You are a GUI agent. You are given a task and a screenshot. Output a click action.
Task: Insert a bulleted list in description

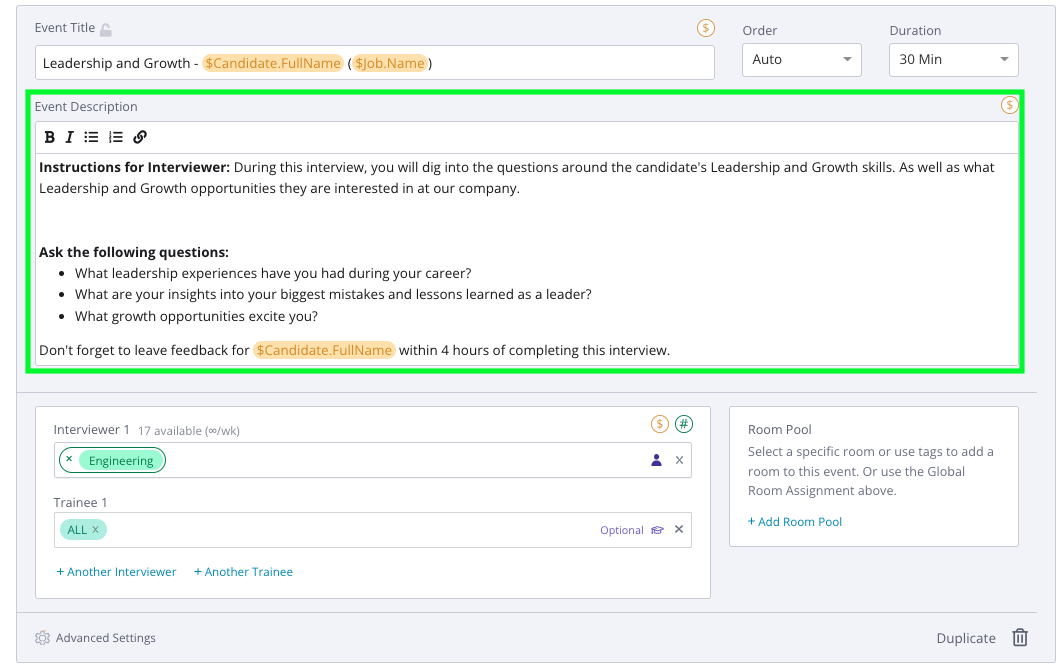(x=92, y=137)
